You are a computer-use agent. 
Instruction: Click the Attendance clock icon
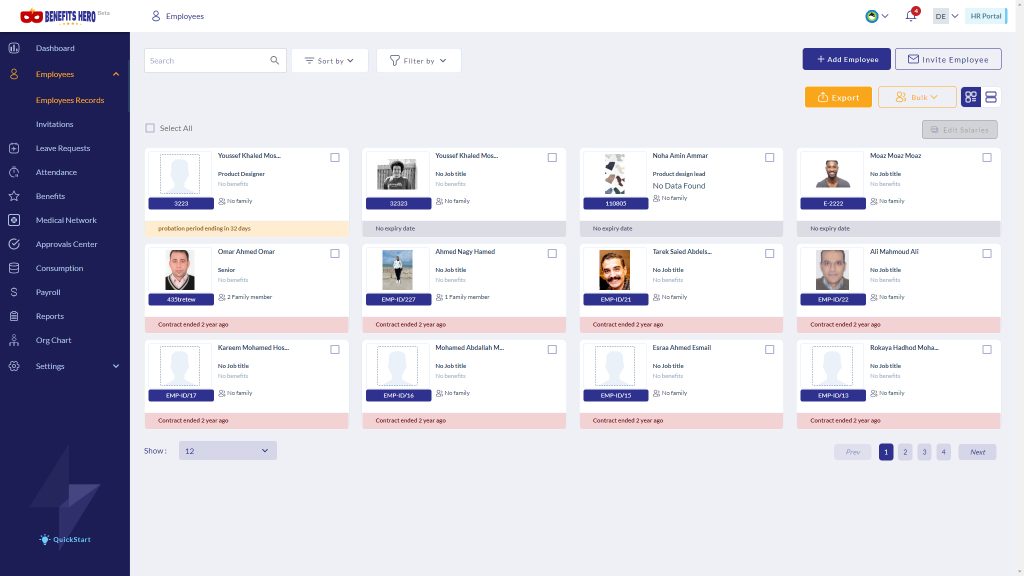click(x=14, y=172)
